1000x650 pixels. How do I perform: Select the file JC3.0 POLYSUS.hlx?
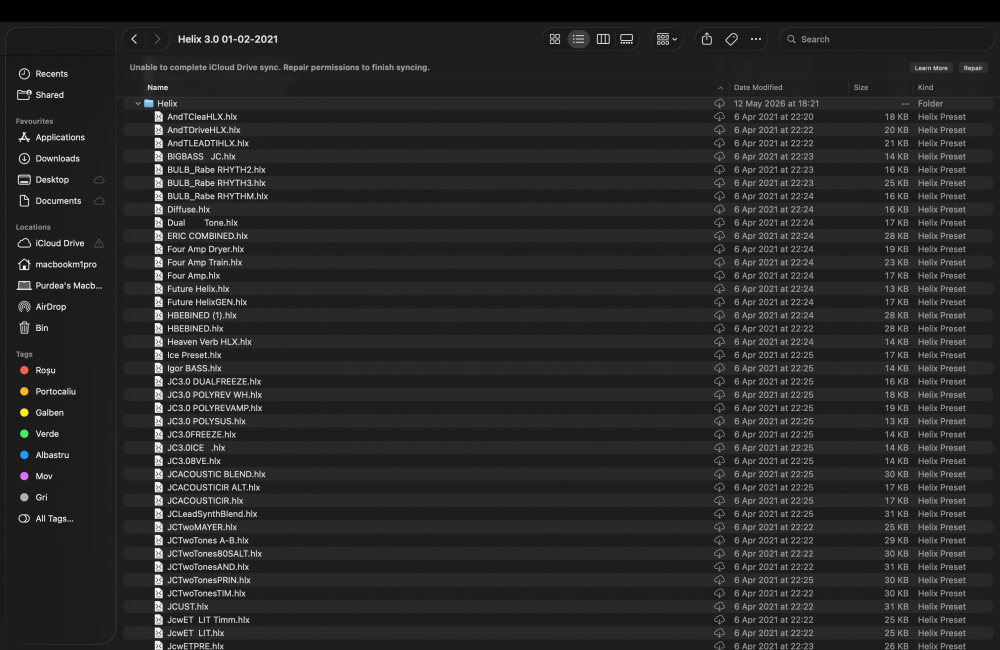[558, 421]
